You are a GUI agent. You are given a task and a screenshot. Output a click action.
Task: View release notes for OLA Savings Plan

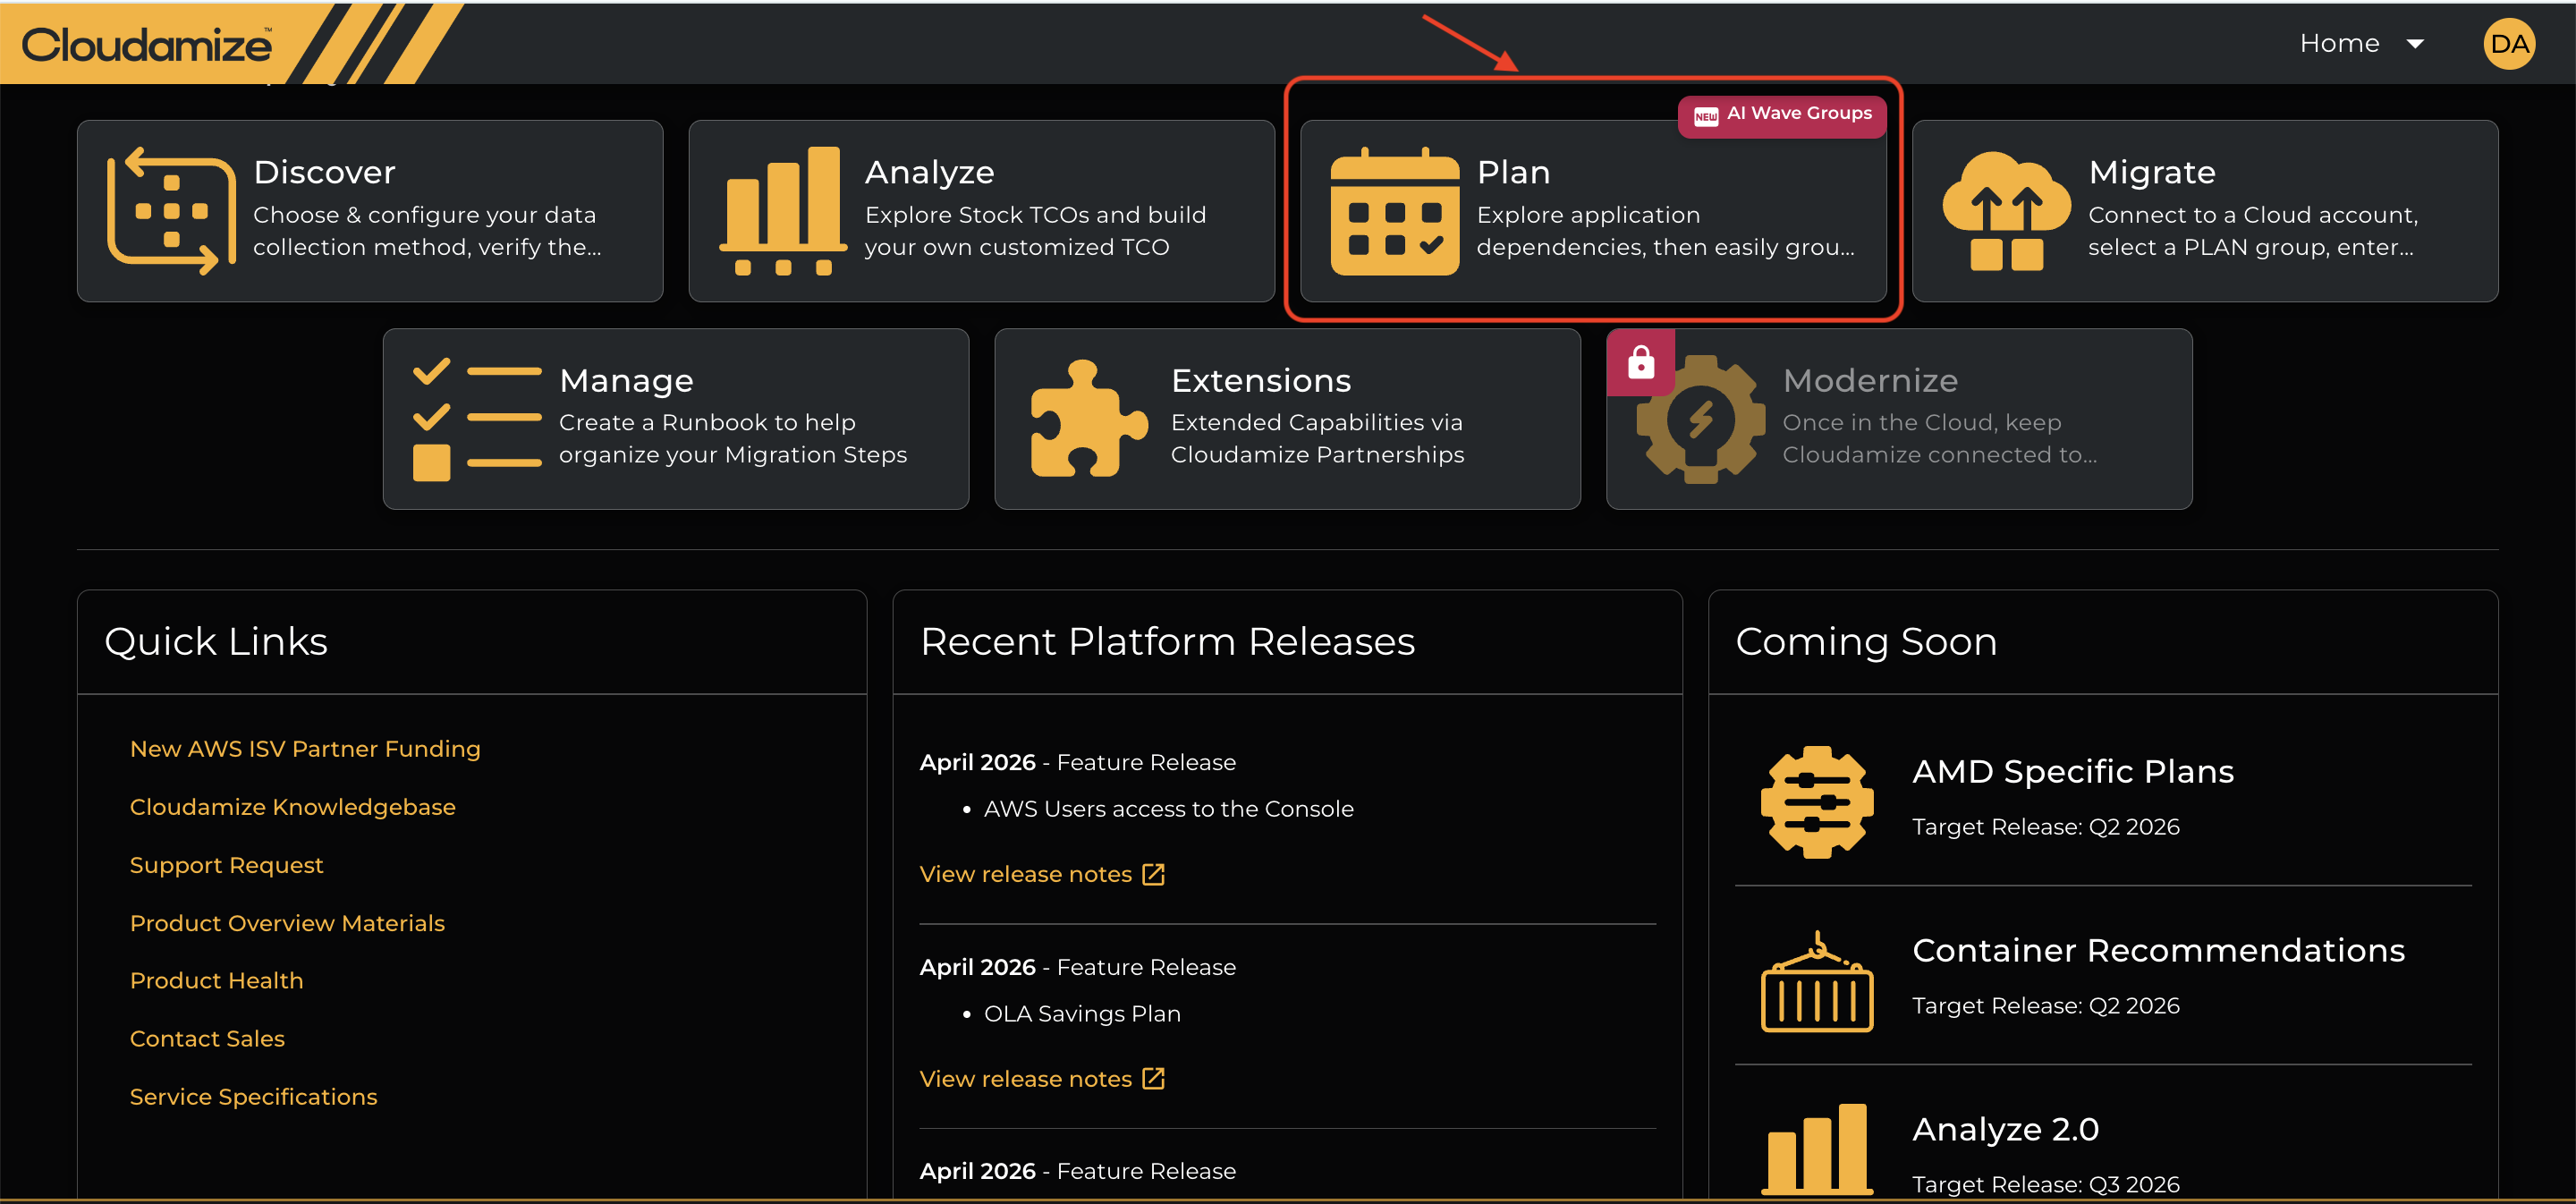1042,1079
